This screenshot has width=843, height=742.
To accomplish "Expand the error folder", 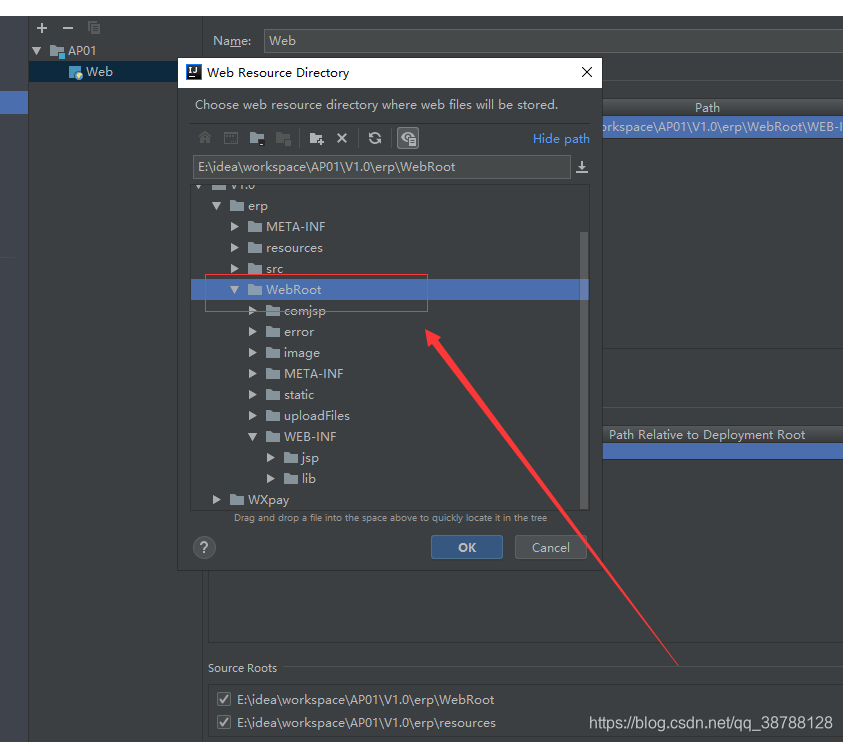I will point(253,332).
